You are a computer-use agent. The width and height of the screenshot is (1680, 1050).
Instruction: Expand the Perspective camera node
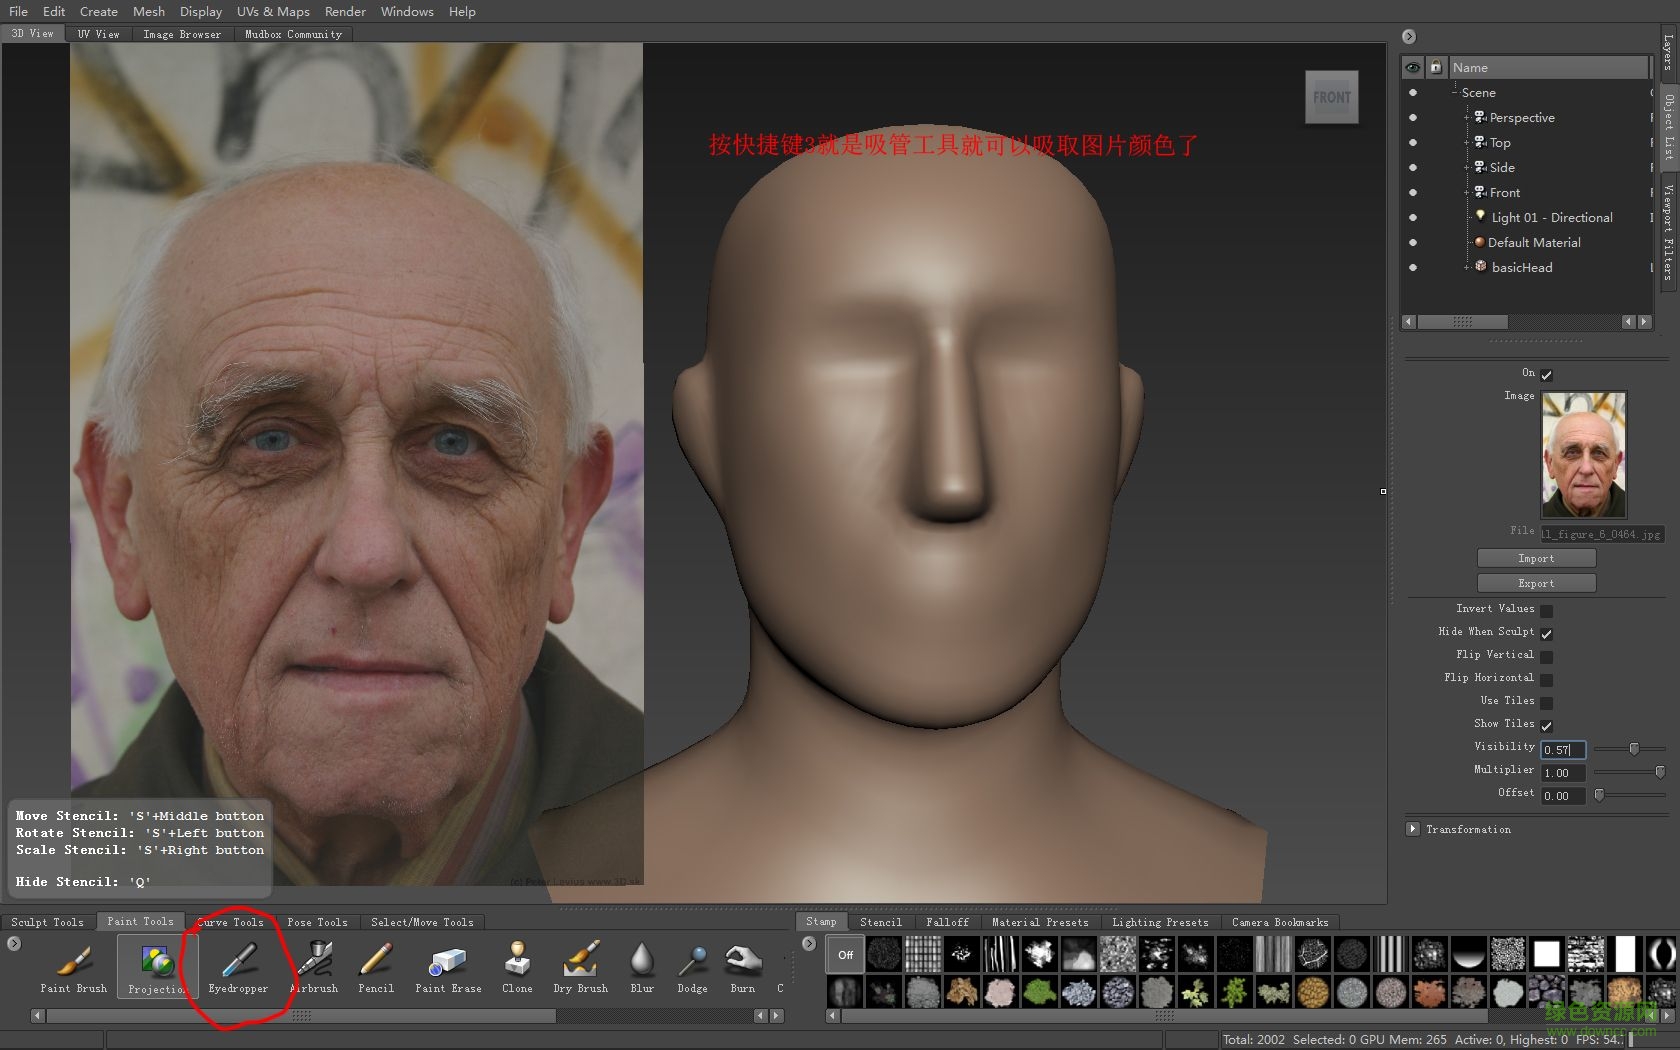point(1466,117)
